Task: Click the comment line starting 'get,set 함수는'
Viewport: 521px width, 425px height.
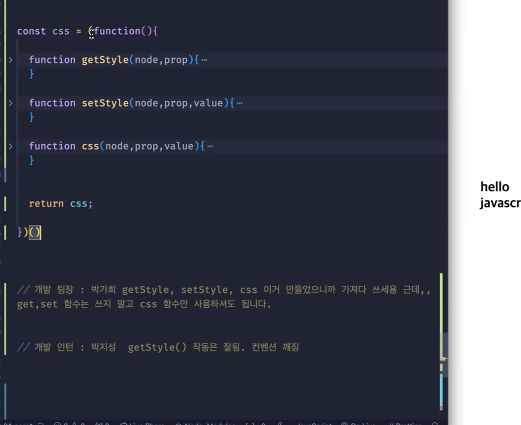Action: point(144,304)
